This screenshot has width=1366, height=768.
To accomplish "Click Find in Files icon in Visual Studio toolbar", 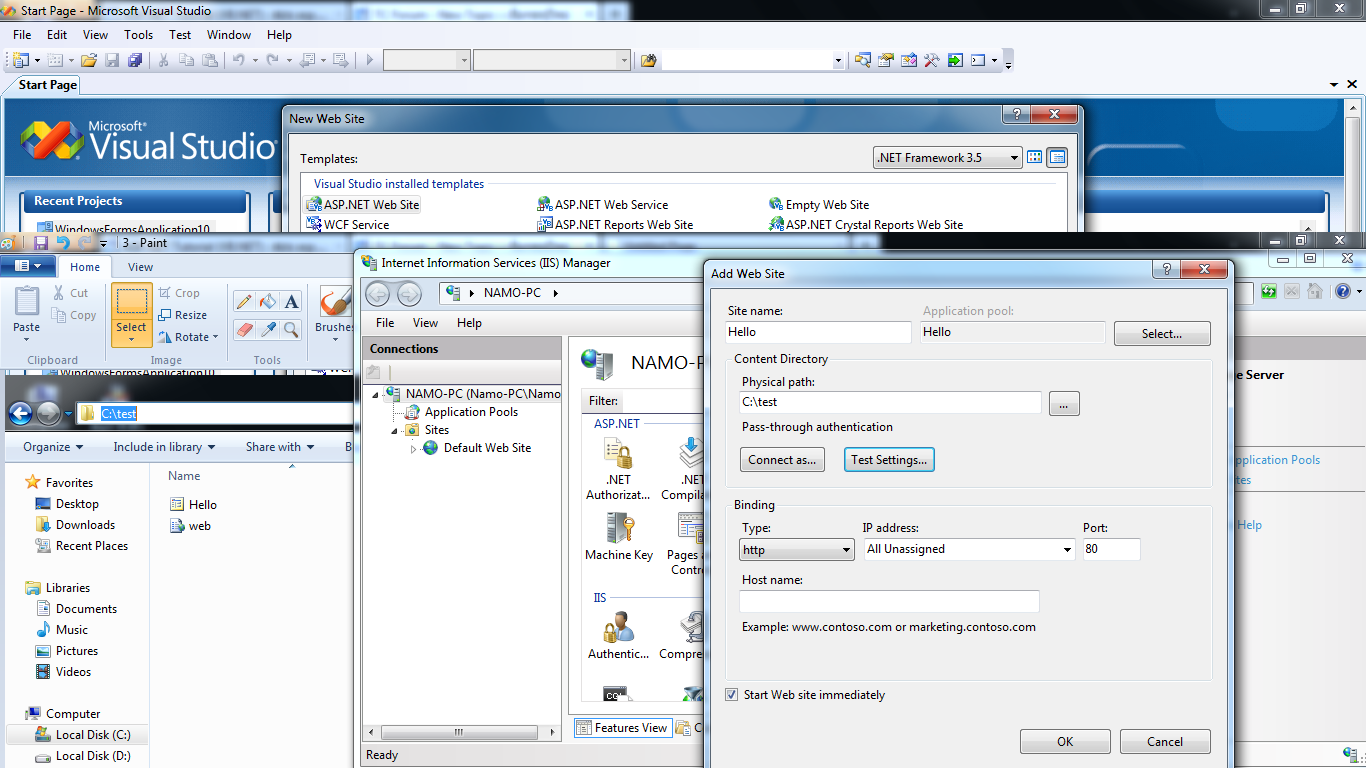I will [648, 60].
